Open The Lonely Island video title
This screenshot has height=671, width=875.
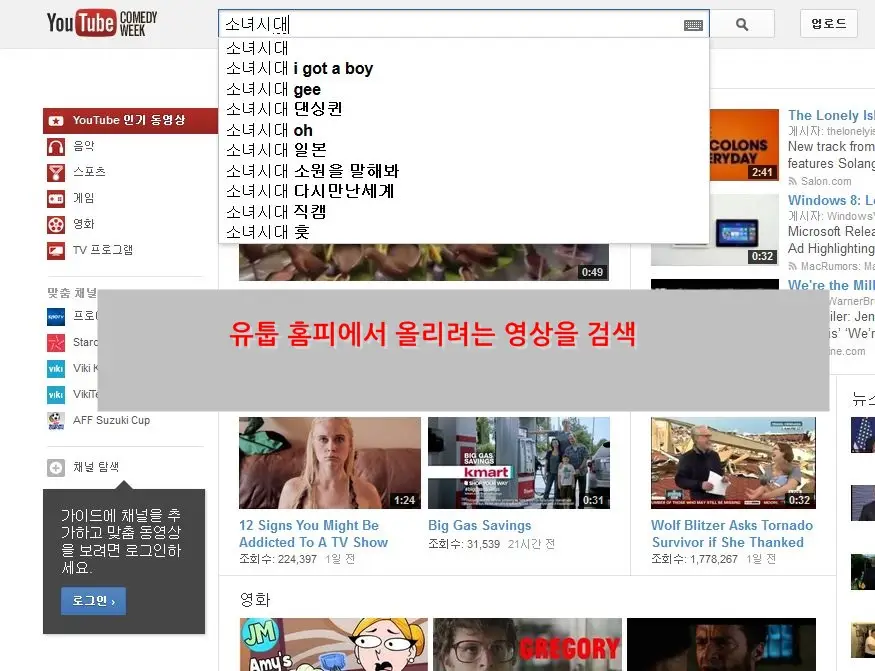[831, 116]
